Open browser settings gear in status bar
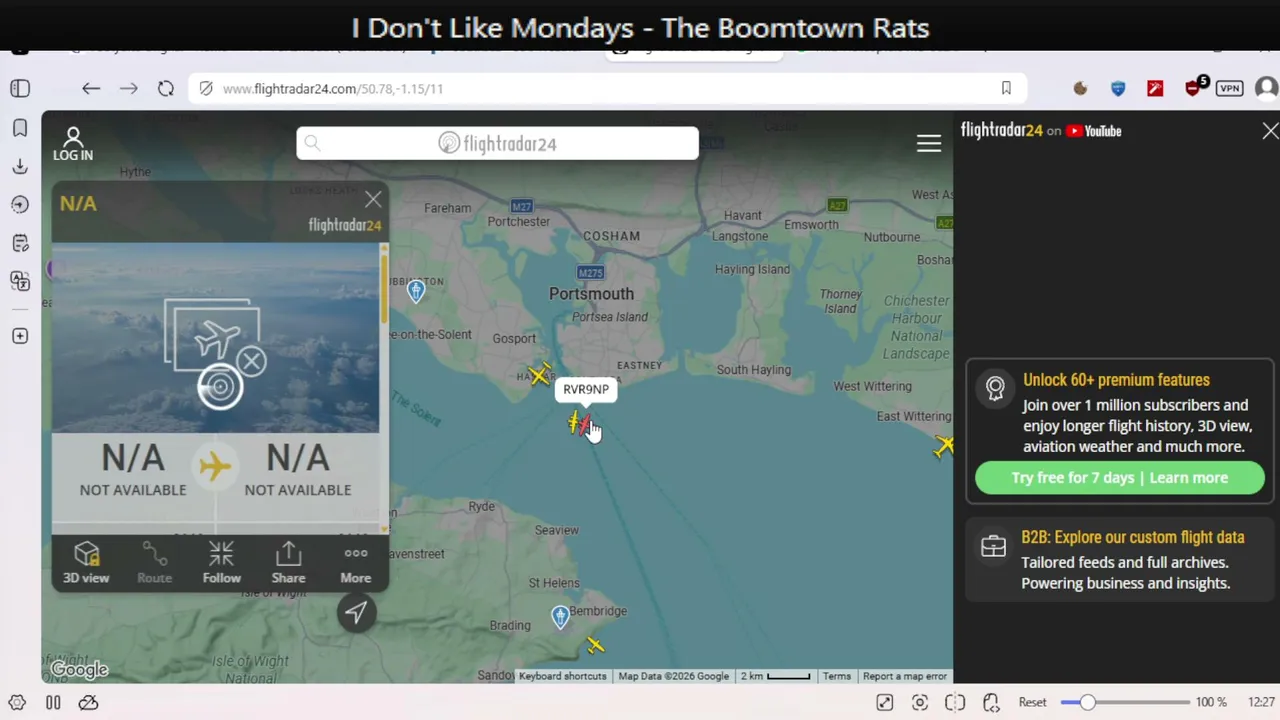 click(17, 702)
